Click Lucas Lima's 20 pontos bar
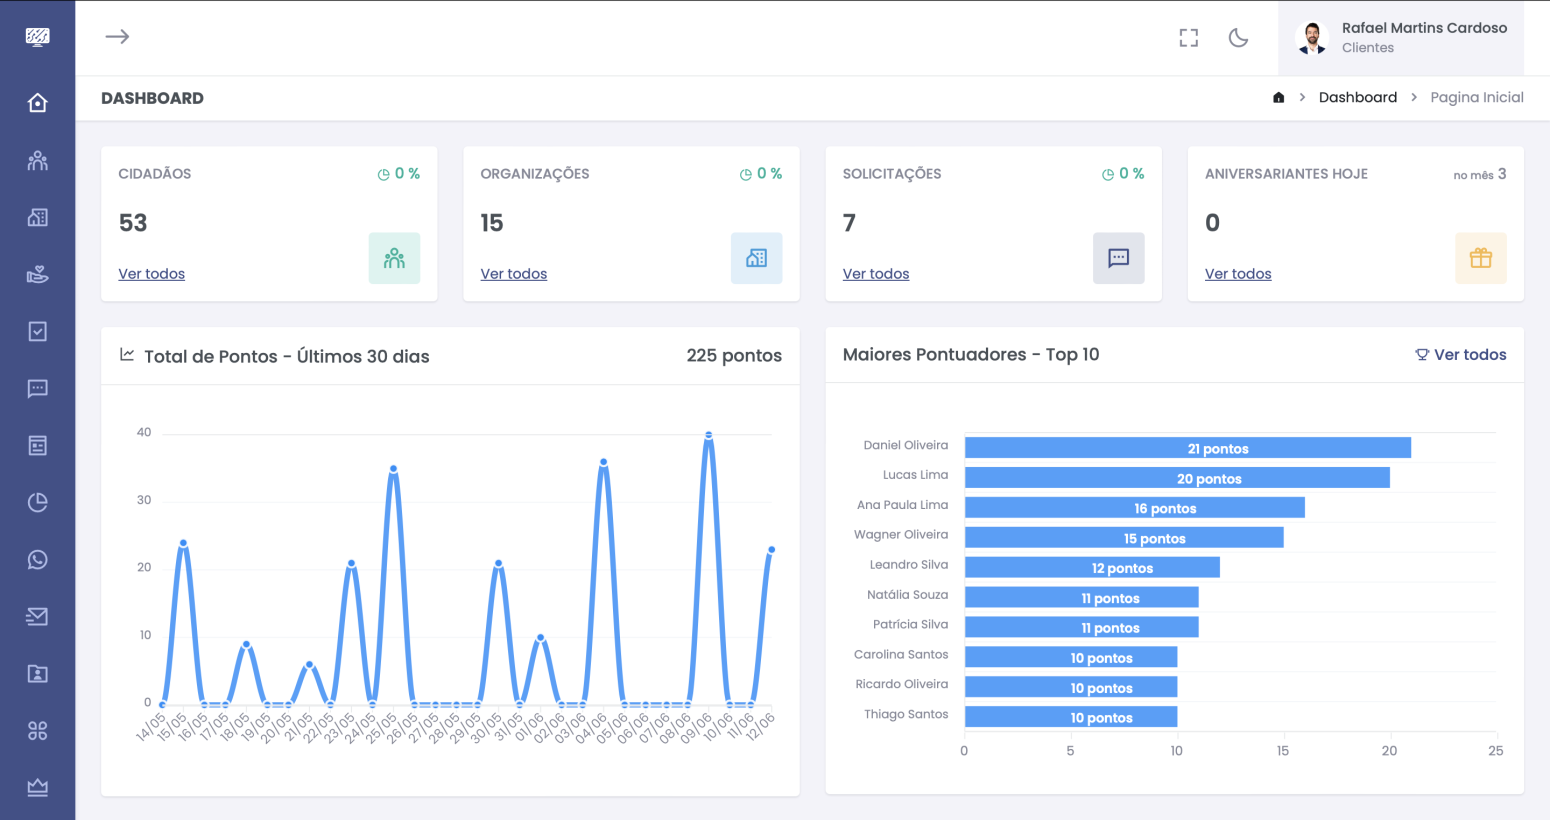This screenshot has width=1550, height=820. (x=1177, y=478)
